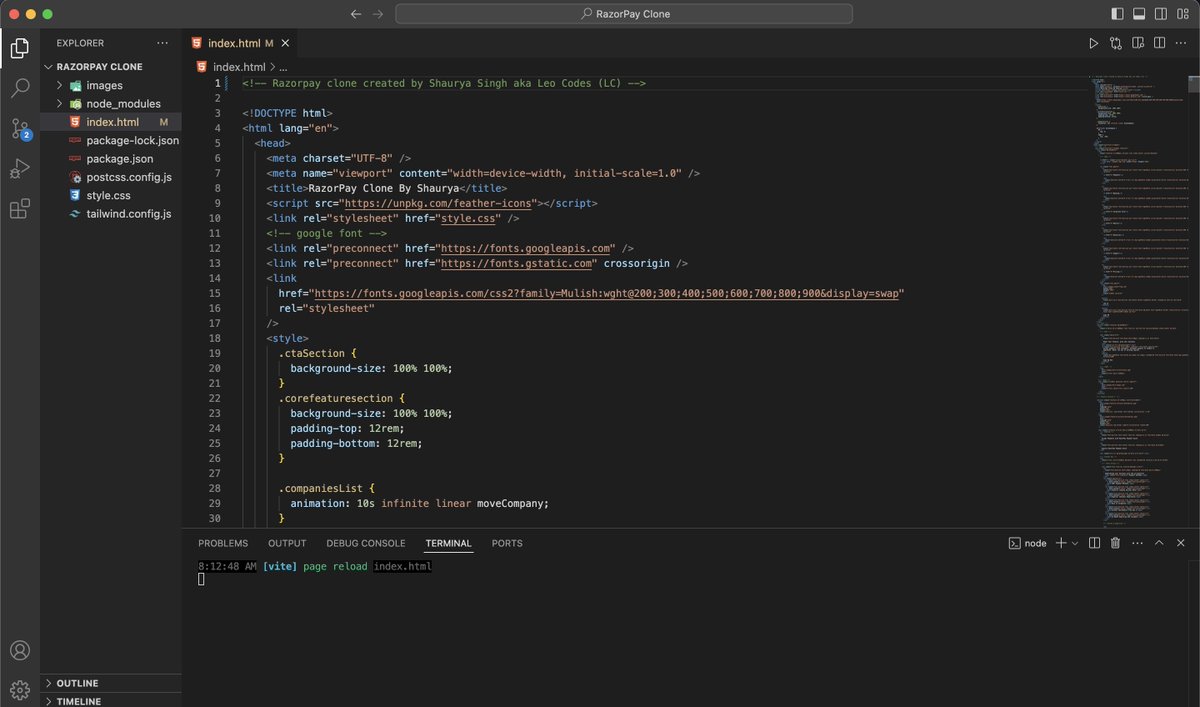This screenshot has width=1200, height=707.
Task: Kill terminal with the trash icon
Action: point(1115,543)
